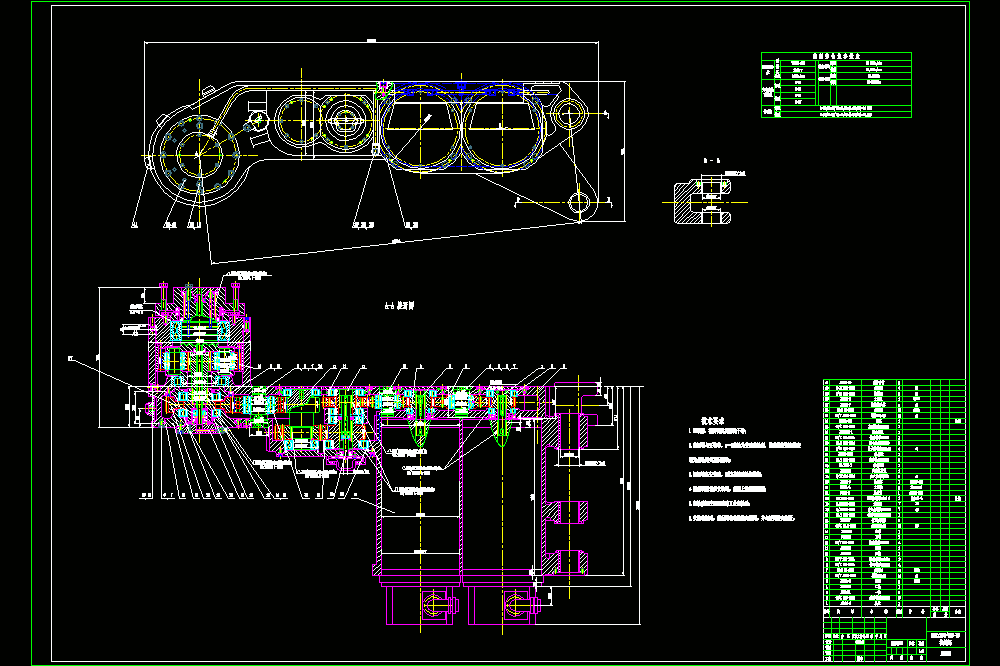Select the green parameter table at top right

click(x=836, y=85)
